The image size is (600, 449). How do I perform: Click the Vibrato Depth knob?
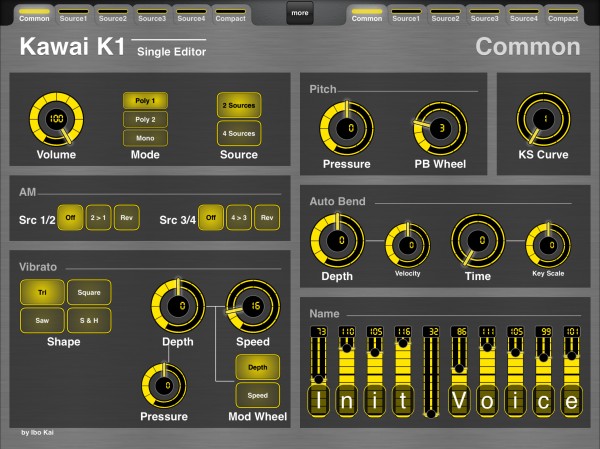[x=178, y=306]
